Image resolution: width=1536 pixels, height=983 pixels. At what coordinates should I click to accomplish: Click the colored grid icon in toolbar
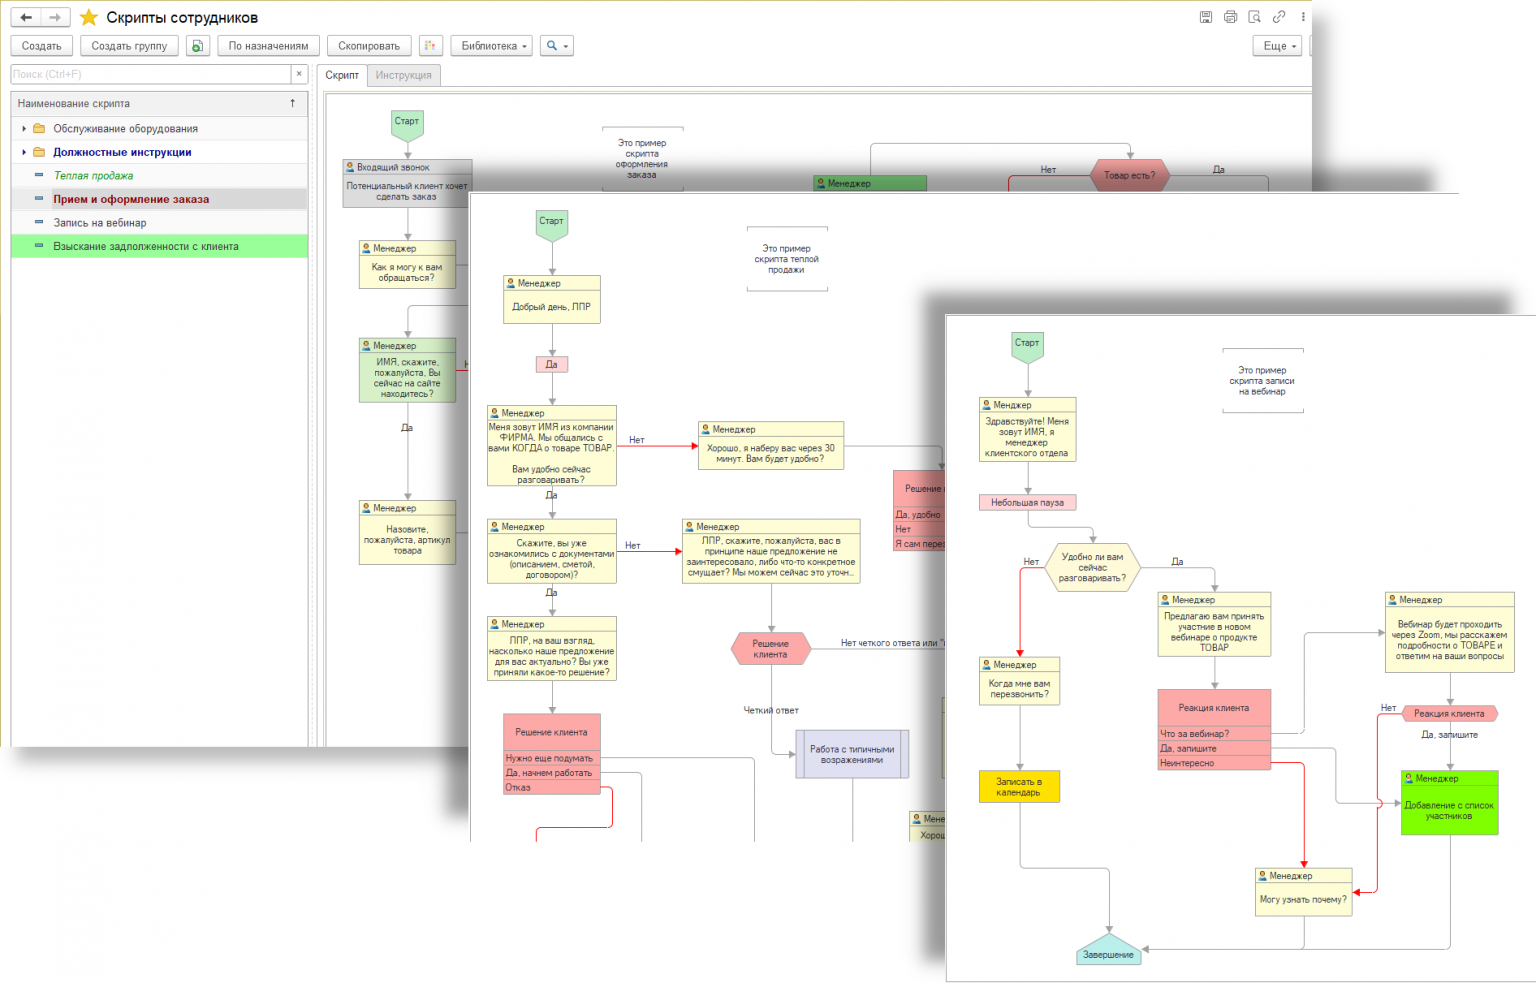(x=430, y=46)
